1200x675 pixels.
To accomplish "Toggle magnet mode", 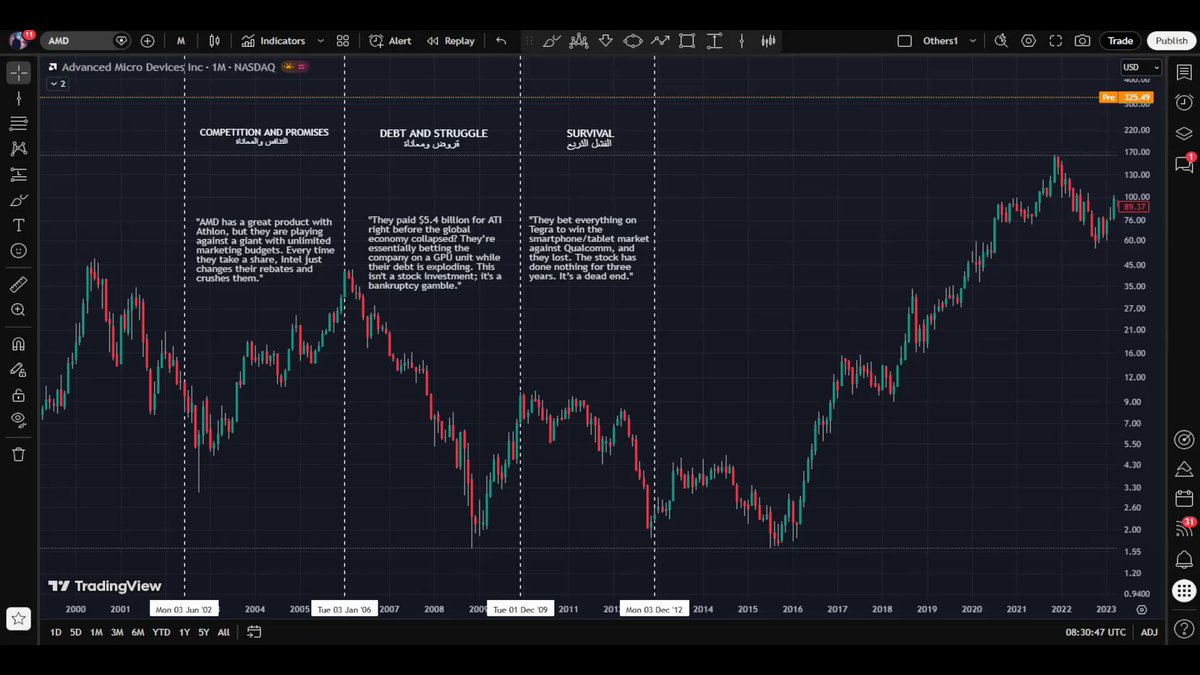I will [x=18, y=344].
